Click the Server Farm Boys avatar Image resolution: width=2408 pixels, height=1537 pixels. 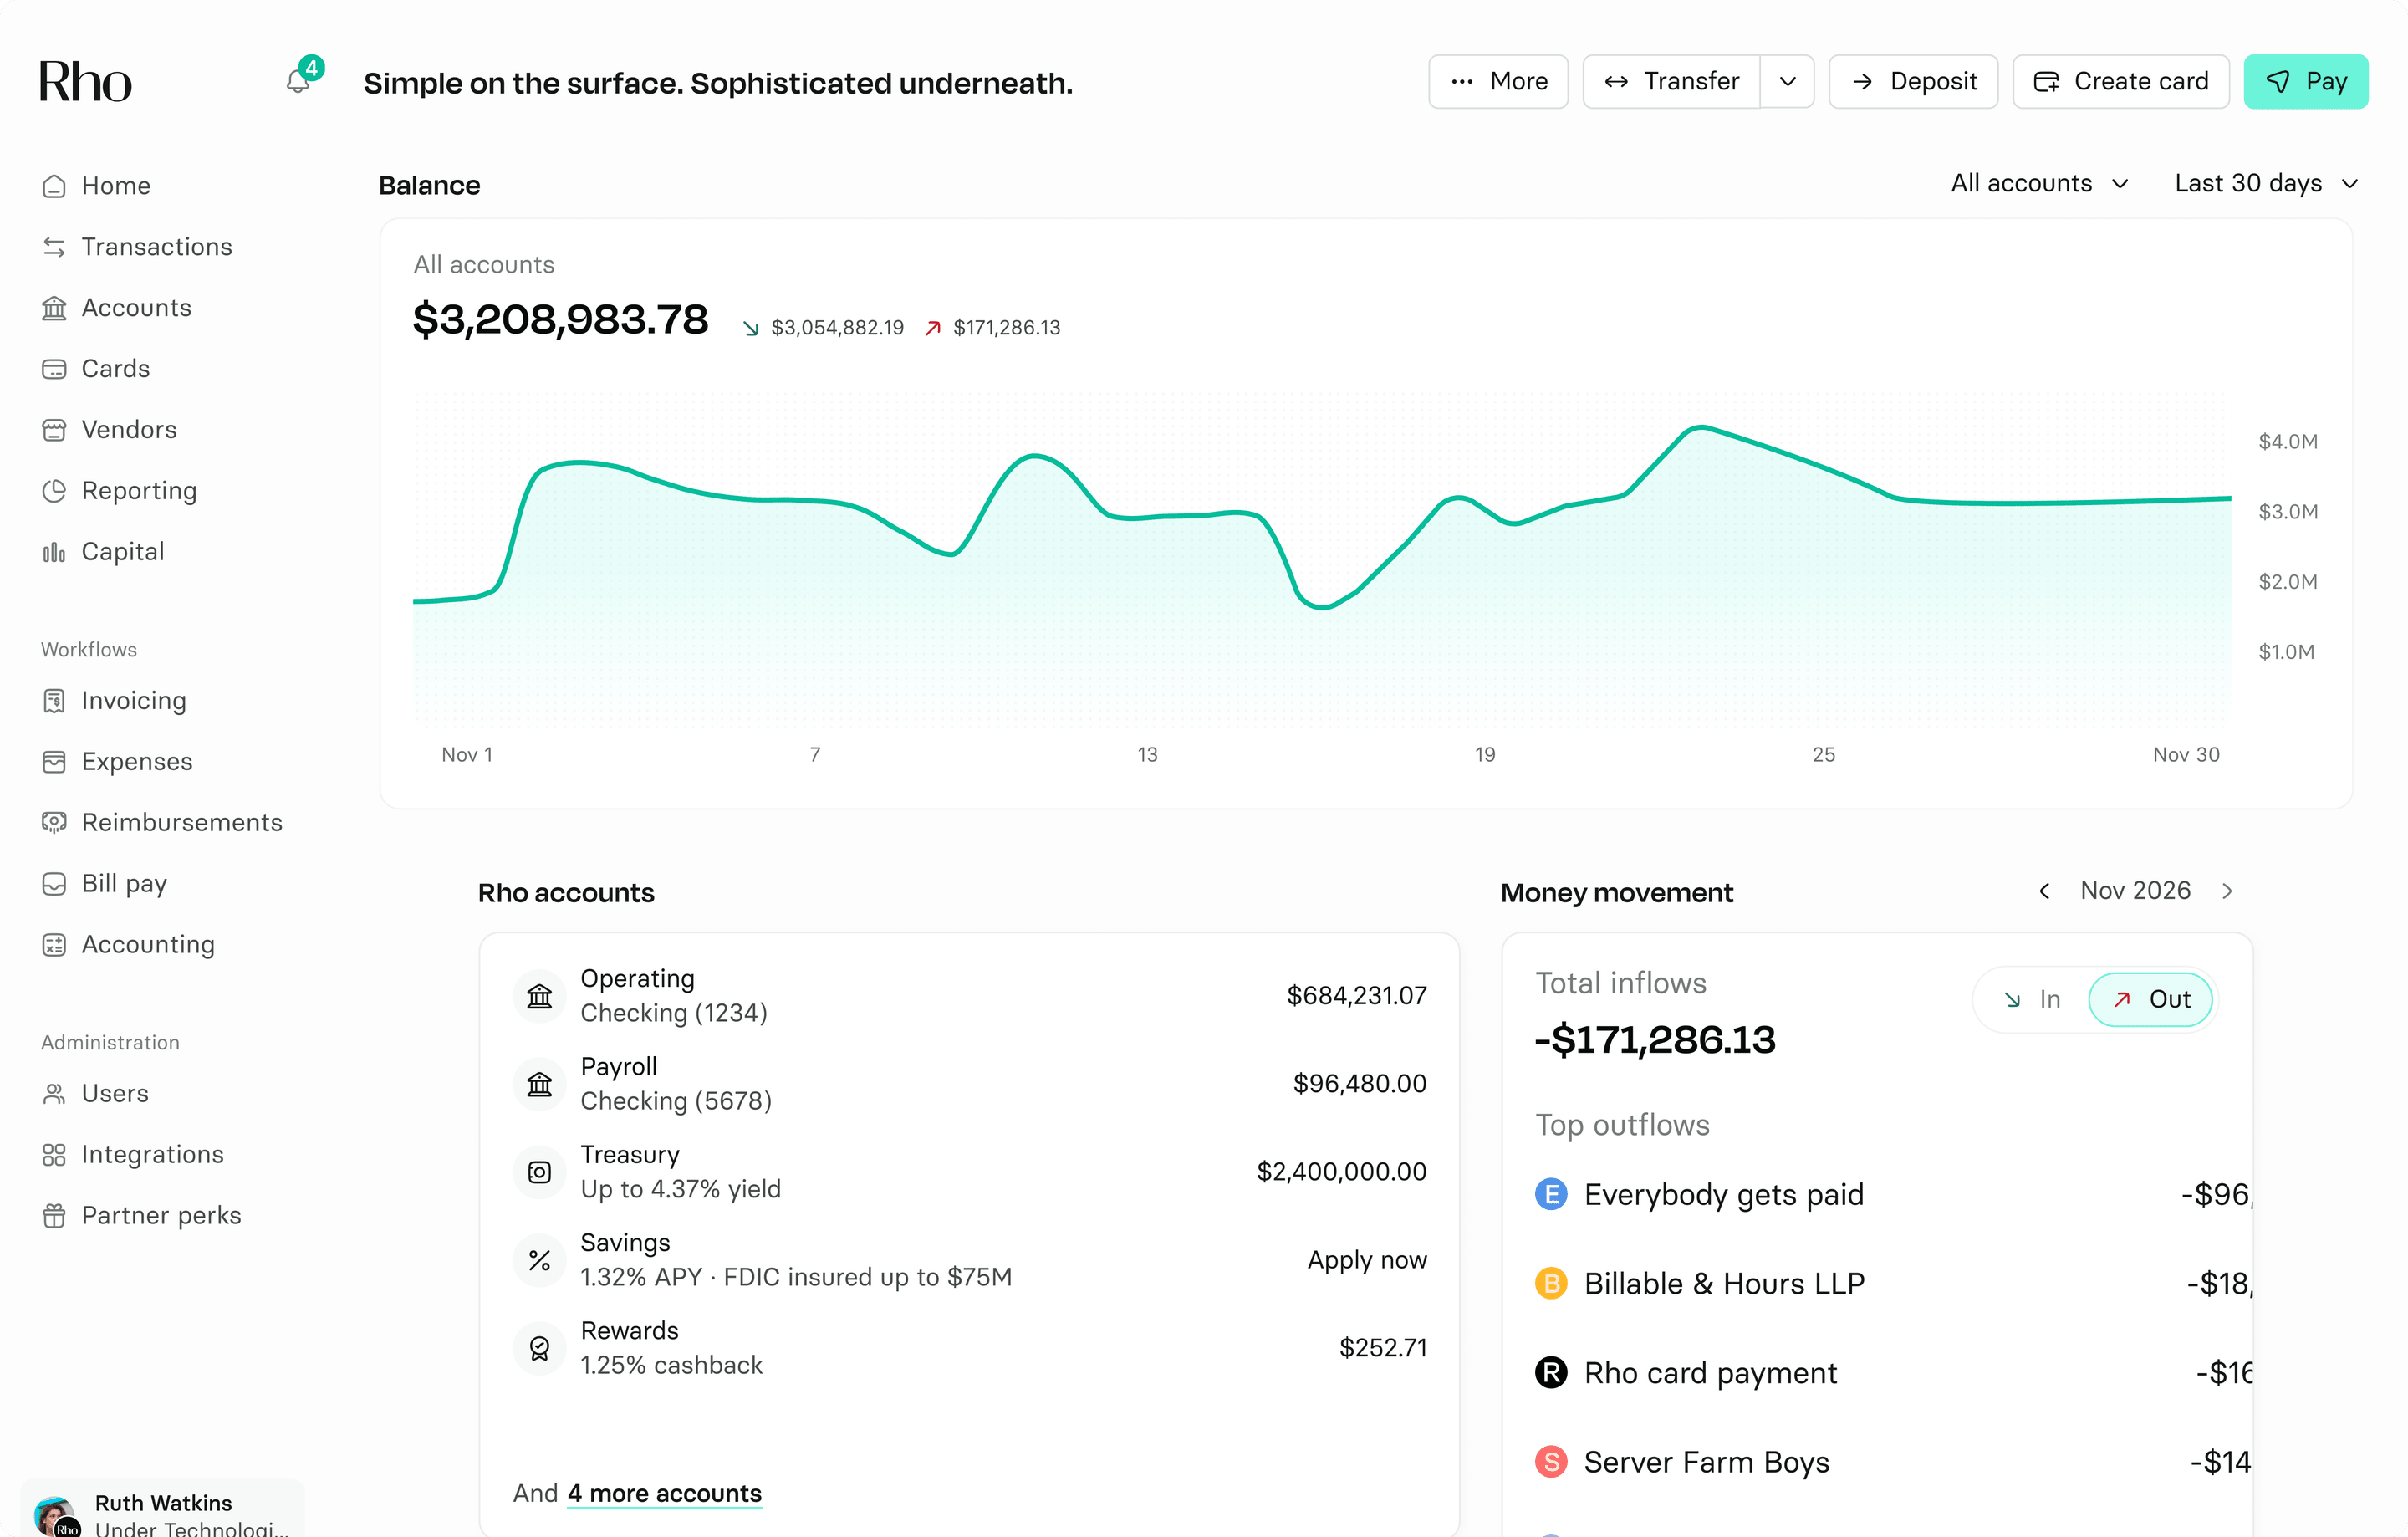coord(1551,1462)
